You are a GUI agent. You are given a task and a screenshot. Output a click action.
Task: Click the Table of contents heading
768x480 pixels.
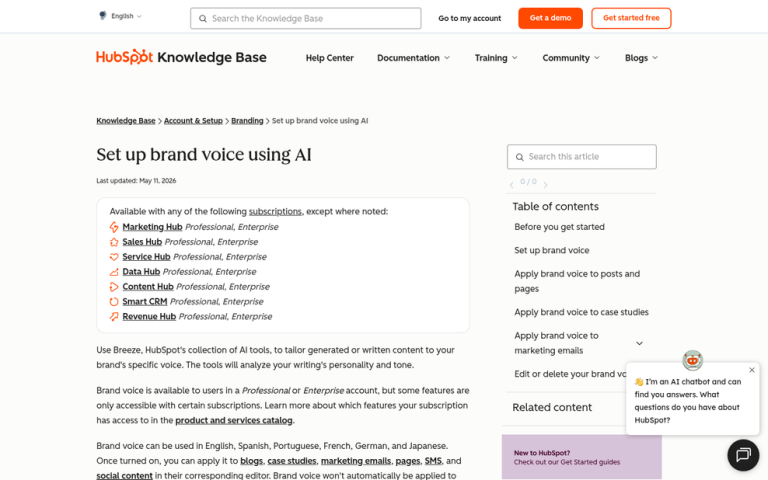(555, 207)
